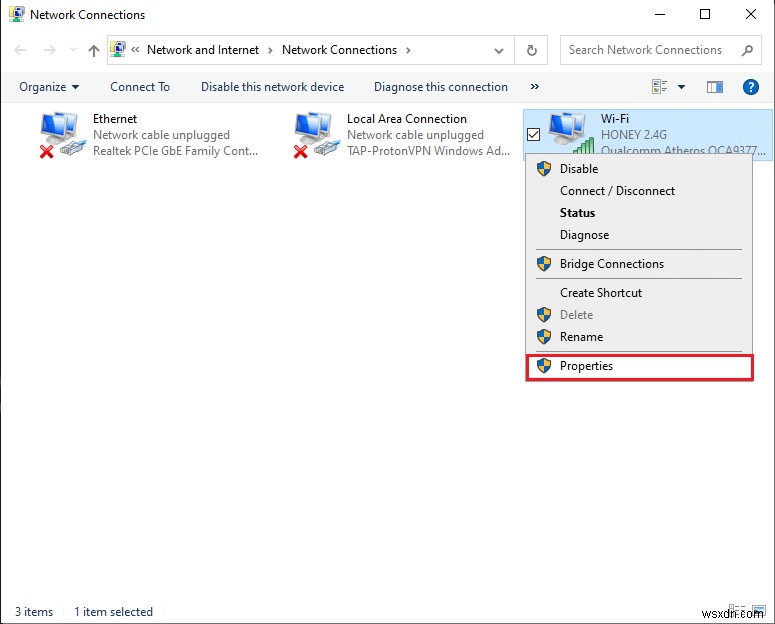Click the shield icon beside Properties
775x624 pixels.
(544, 366)
